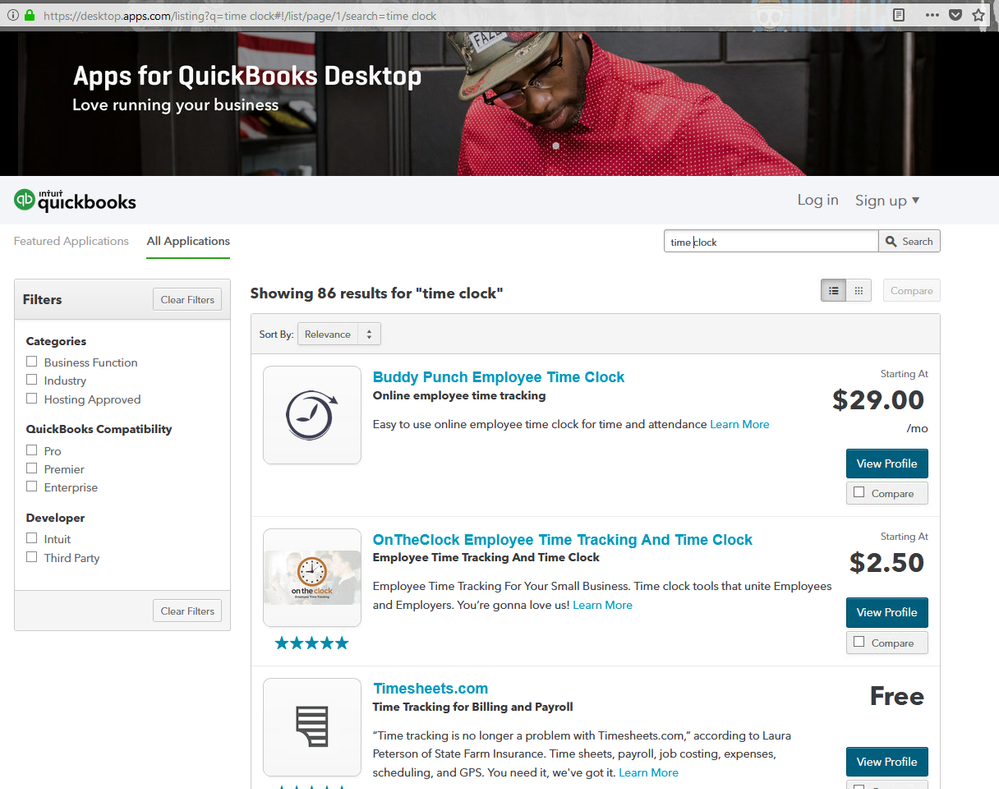Tick the Third Party developer filter
Image resolution: width=999 pixels, height=789 pixels.
pyautogui.click(x=31, y=557)
